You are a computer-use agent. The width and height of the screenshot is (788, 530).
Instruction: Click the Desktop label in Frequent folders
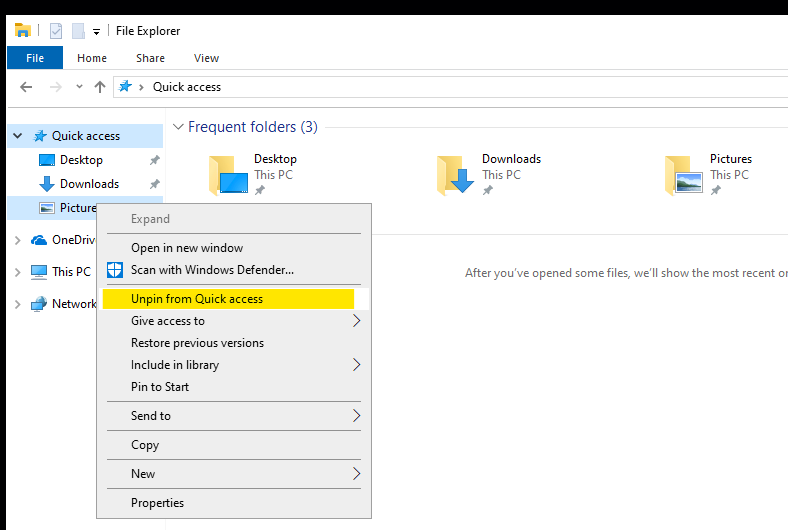coord(275,159)
